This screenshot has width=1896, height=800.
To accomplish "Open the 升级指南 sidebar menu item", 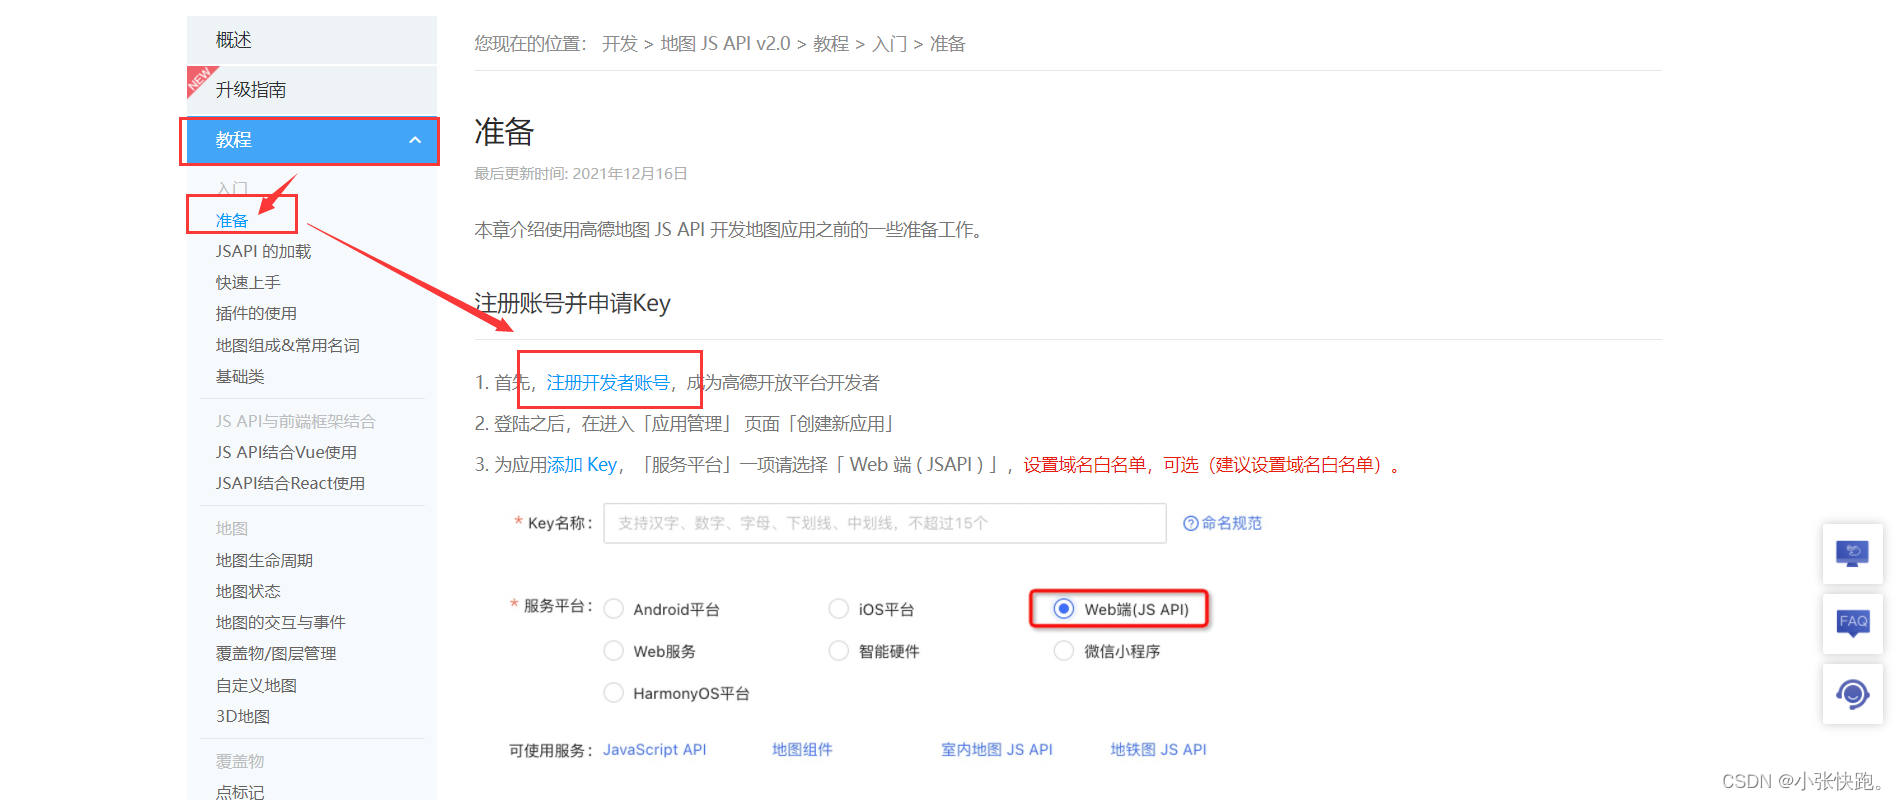I will (x=312, y=90).
